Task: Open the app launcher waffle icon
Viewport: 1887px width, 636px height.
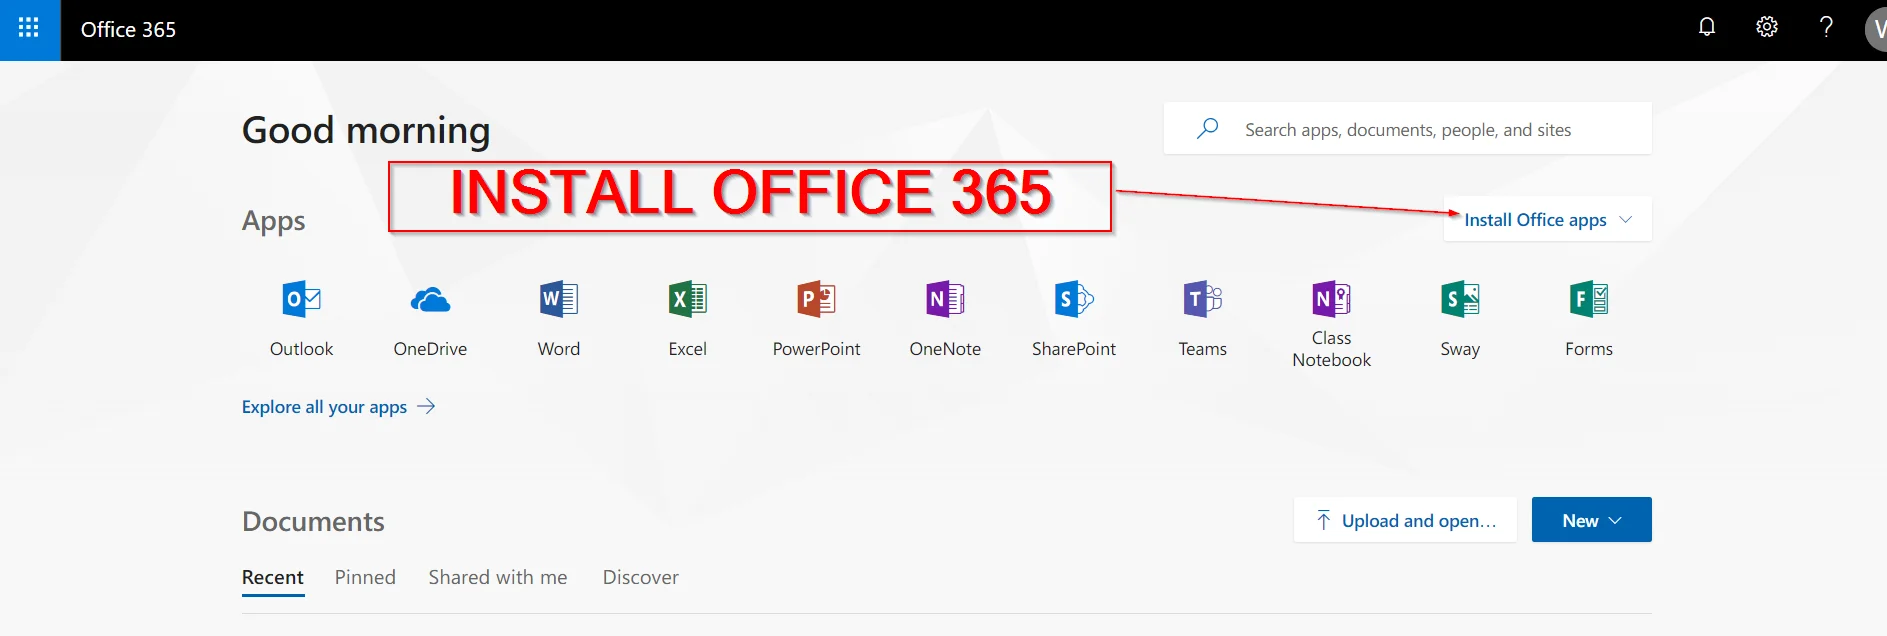Action: tap(29, 29)
